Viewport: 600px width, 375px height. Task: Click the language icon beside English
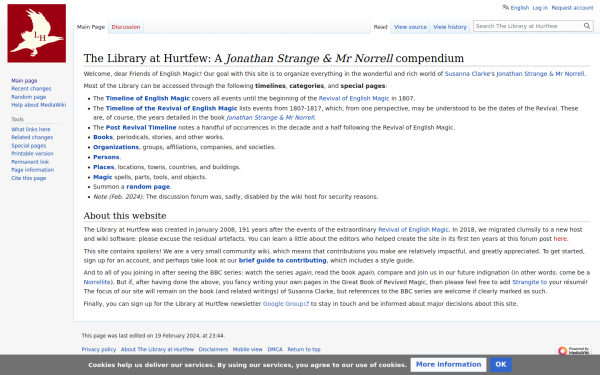505,7
